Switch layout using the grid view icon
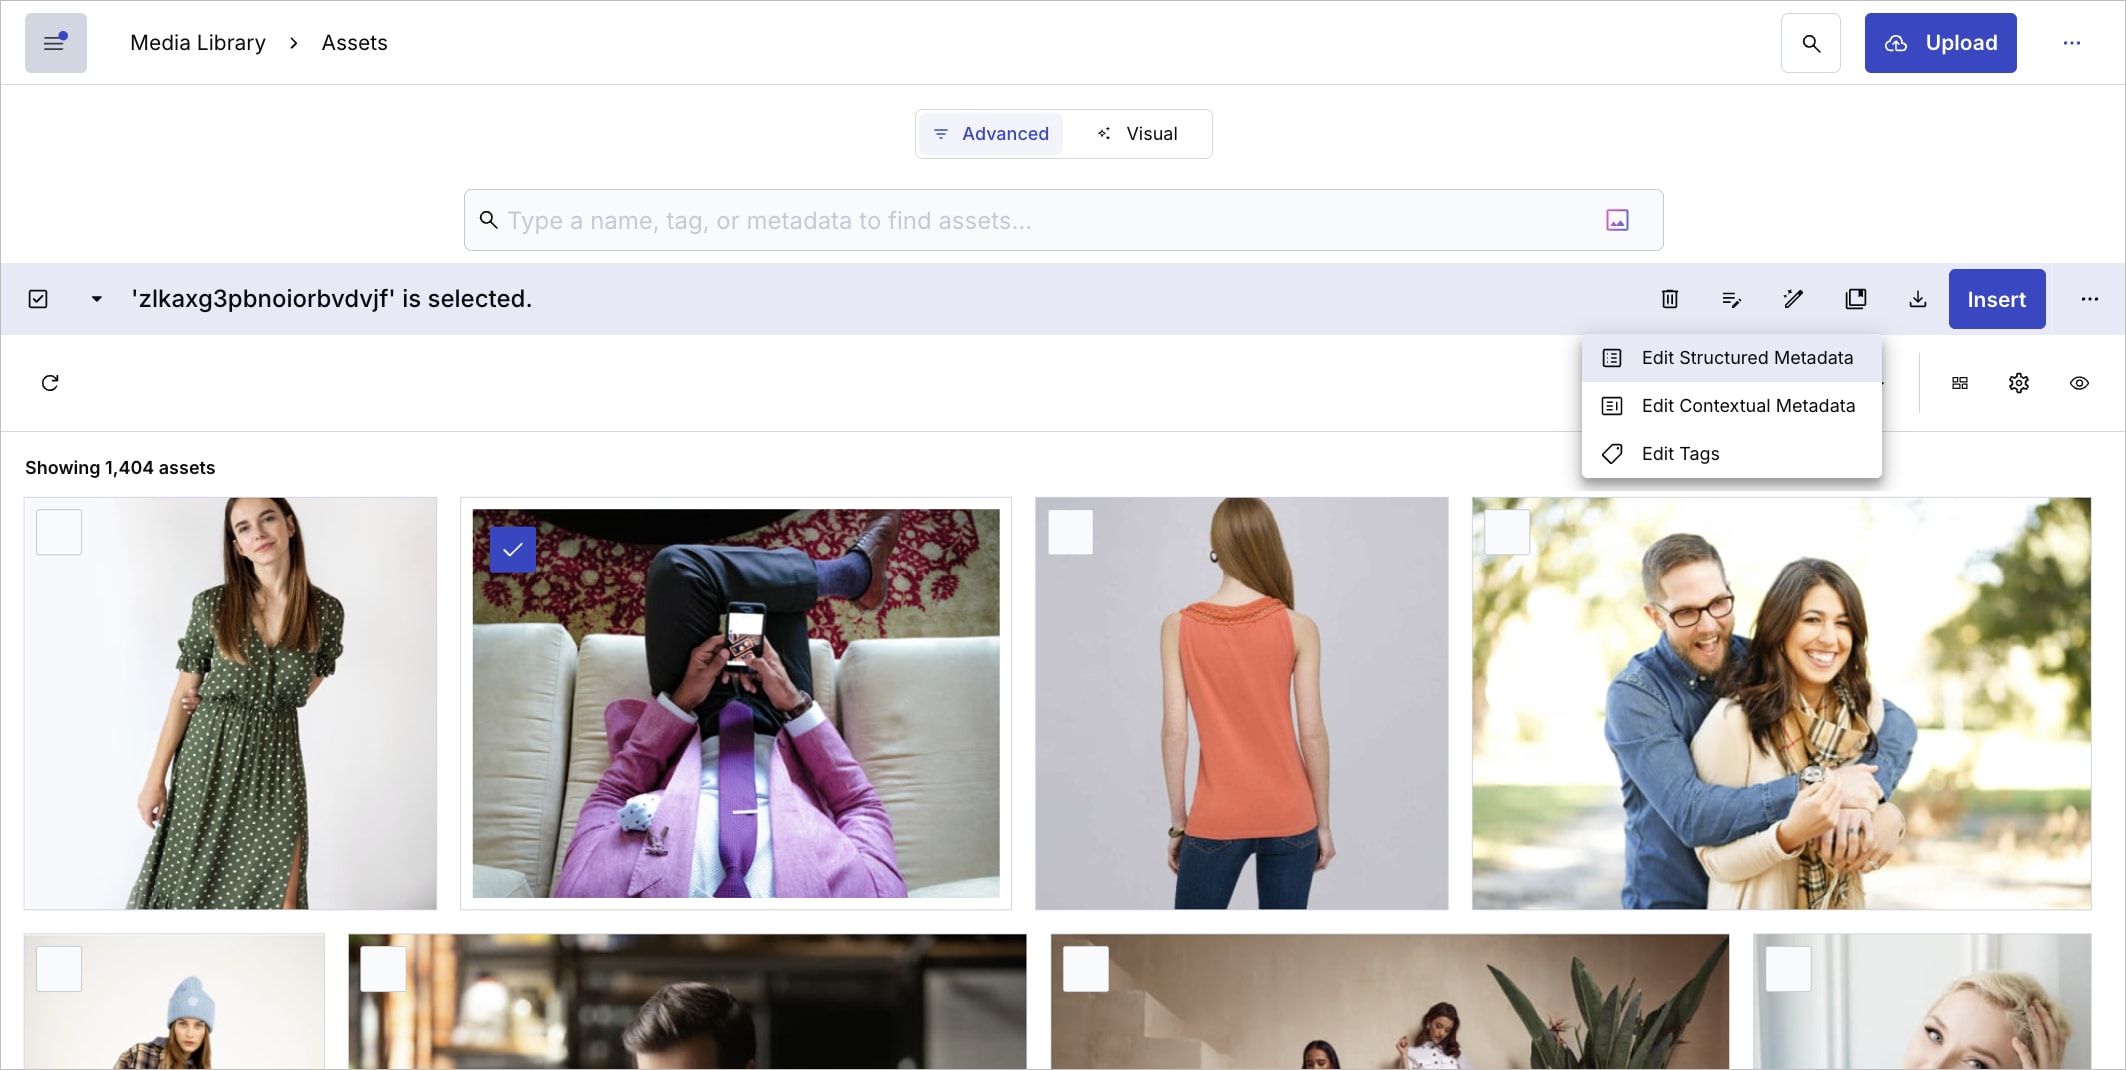Screen dimensions: 2126x1070 click(x=1959, y=383)
